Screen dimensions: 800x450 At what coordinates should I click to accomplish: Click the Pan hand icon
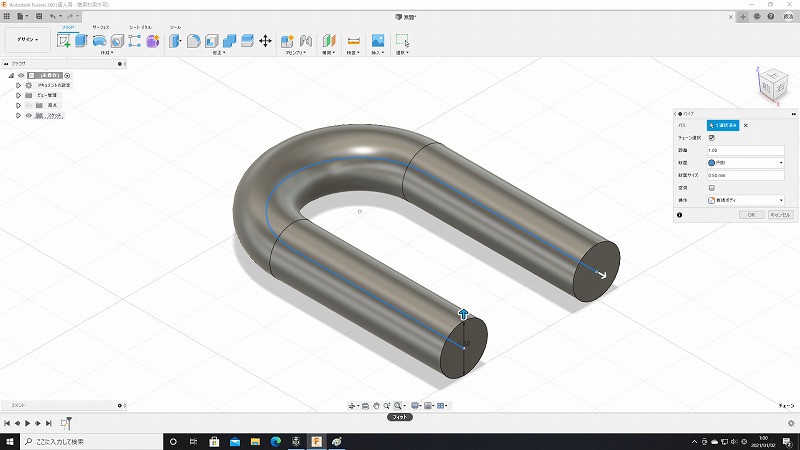[x=376, y=405]
